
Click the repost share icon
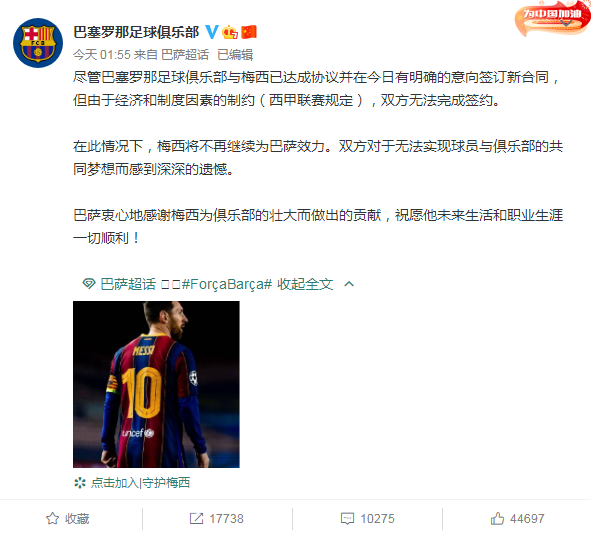click(196, 518)
